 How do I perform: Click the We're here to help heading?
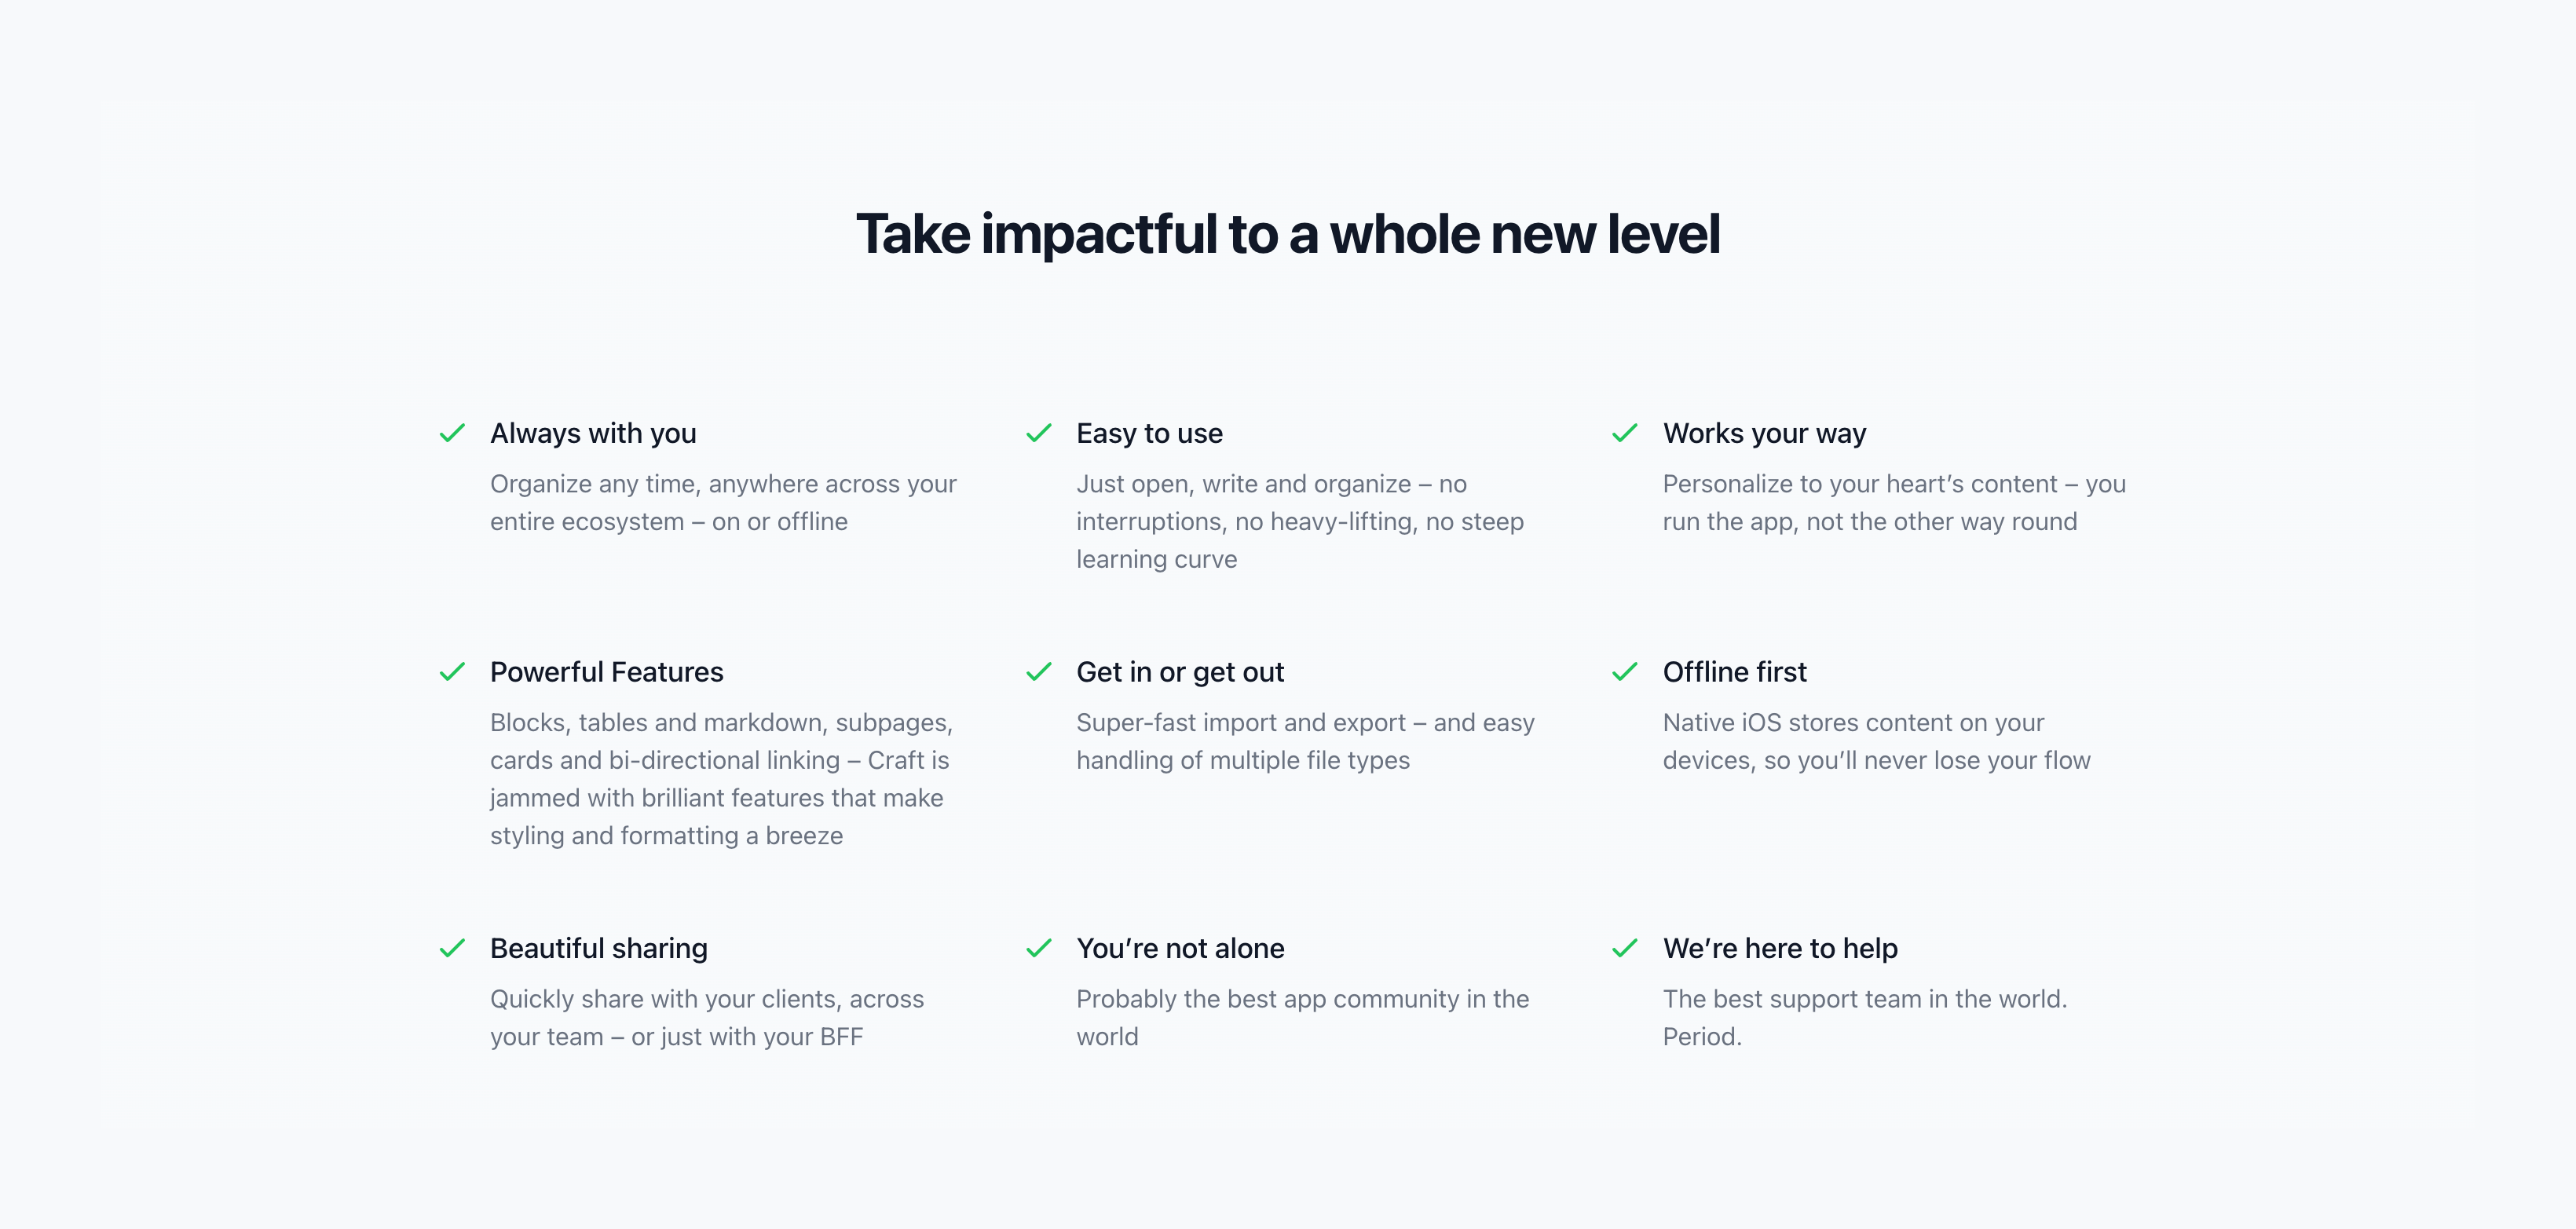(1780, 948)
